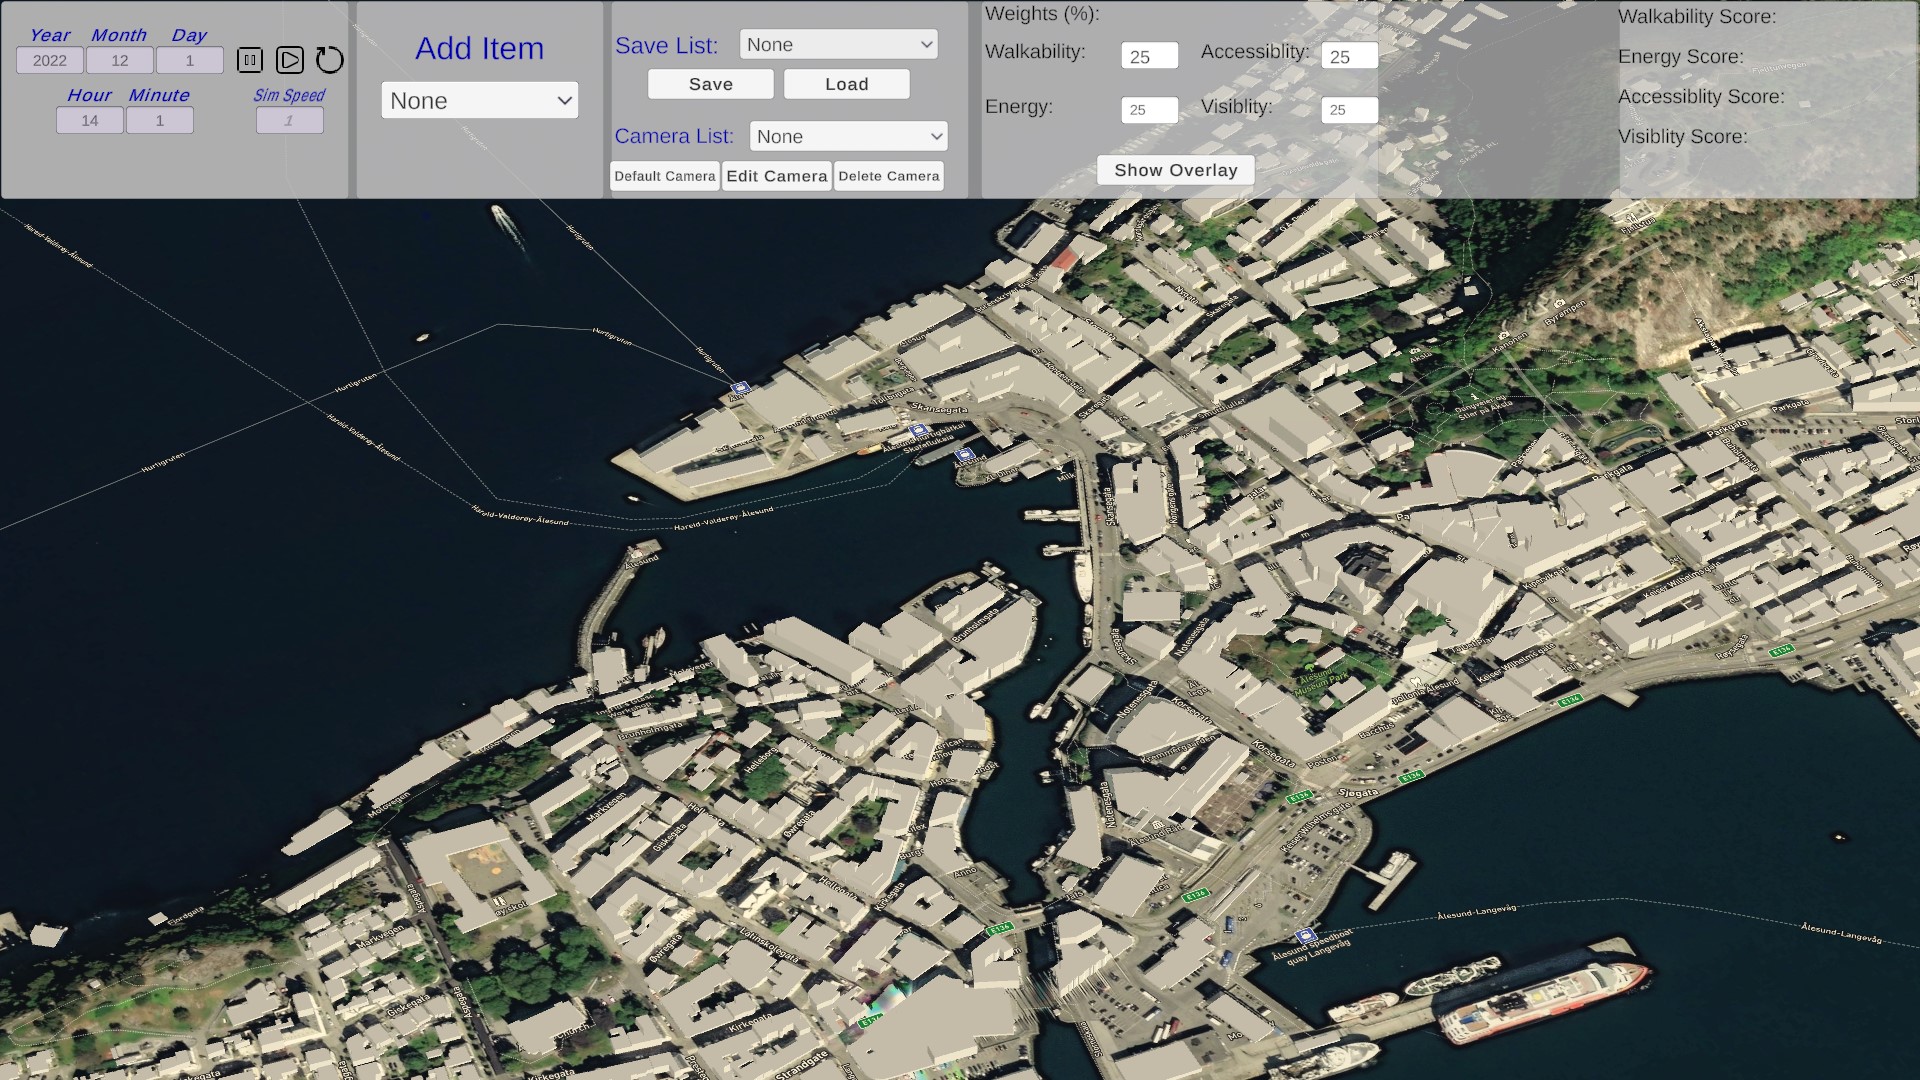Click the Sim Speed field
Image resolution: width=1920 pixels, height=1080 pixels.
point(289,120)
